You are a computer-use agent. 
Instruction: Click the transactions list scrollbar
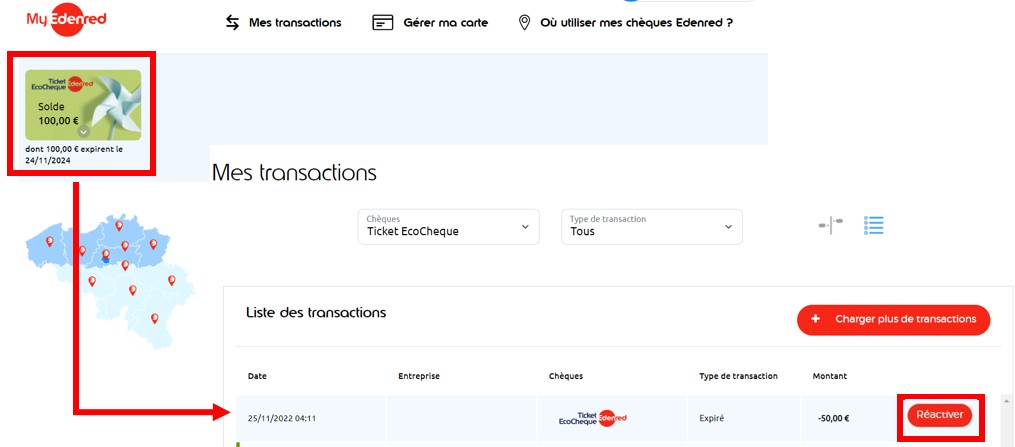pyautogui.click(x=1007, y=420)
